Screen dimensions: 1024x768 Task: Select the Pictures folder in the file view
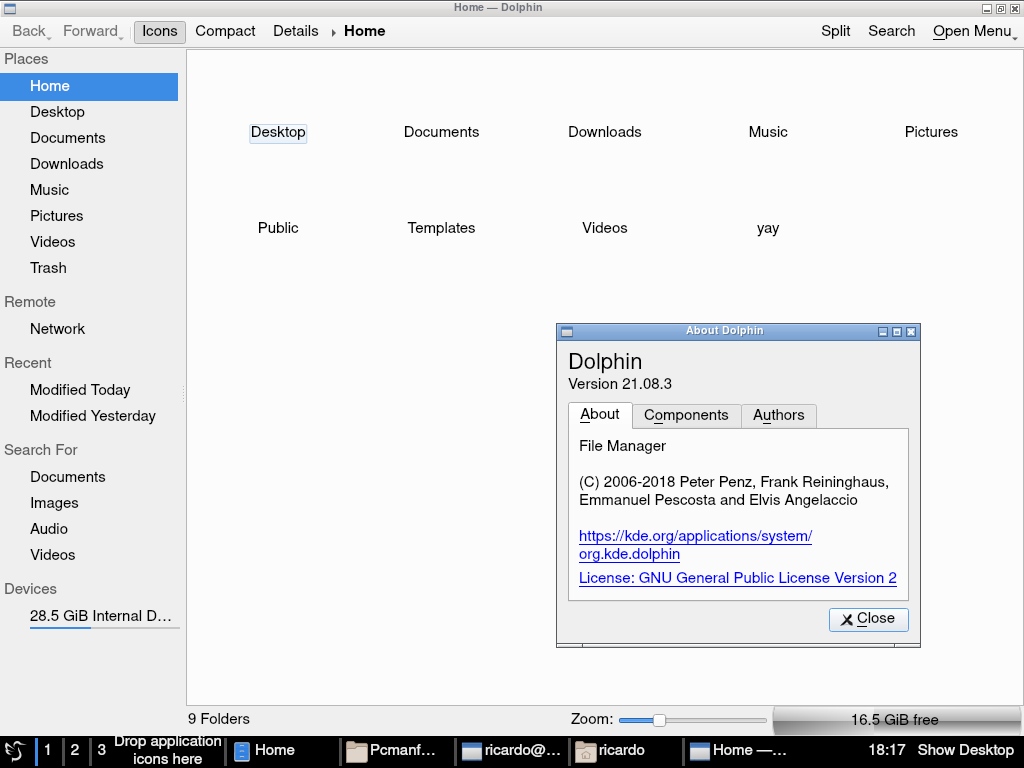[931, 133]
